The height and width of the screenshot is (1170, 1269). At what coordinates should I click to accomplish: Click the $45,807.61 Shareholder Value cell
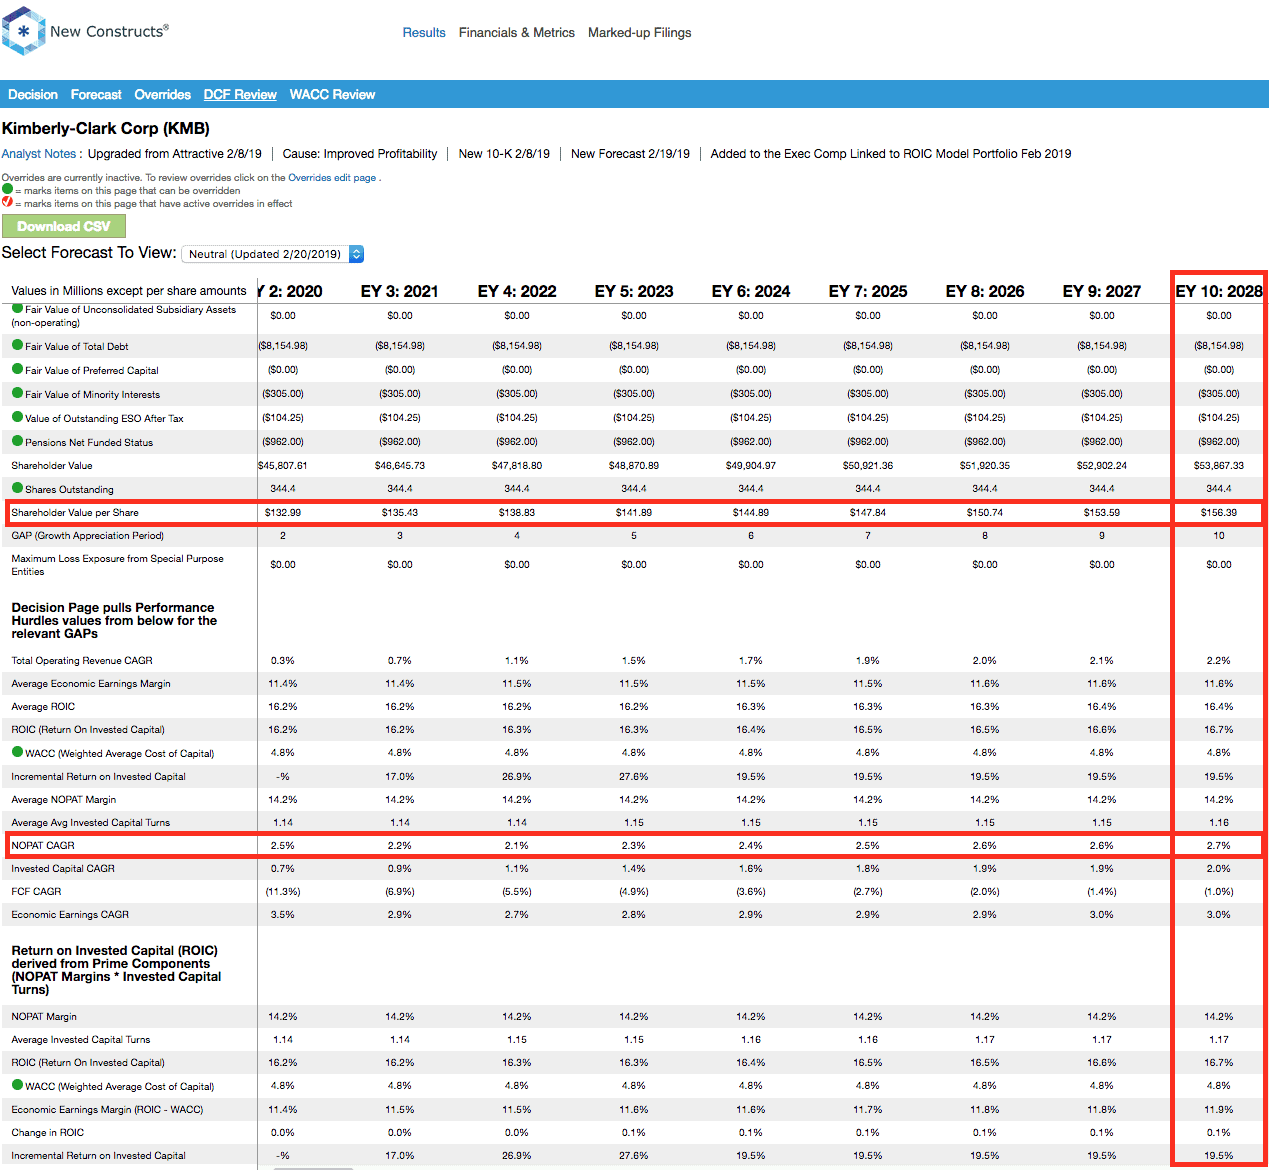click(x=283, y=466)
